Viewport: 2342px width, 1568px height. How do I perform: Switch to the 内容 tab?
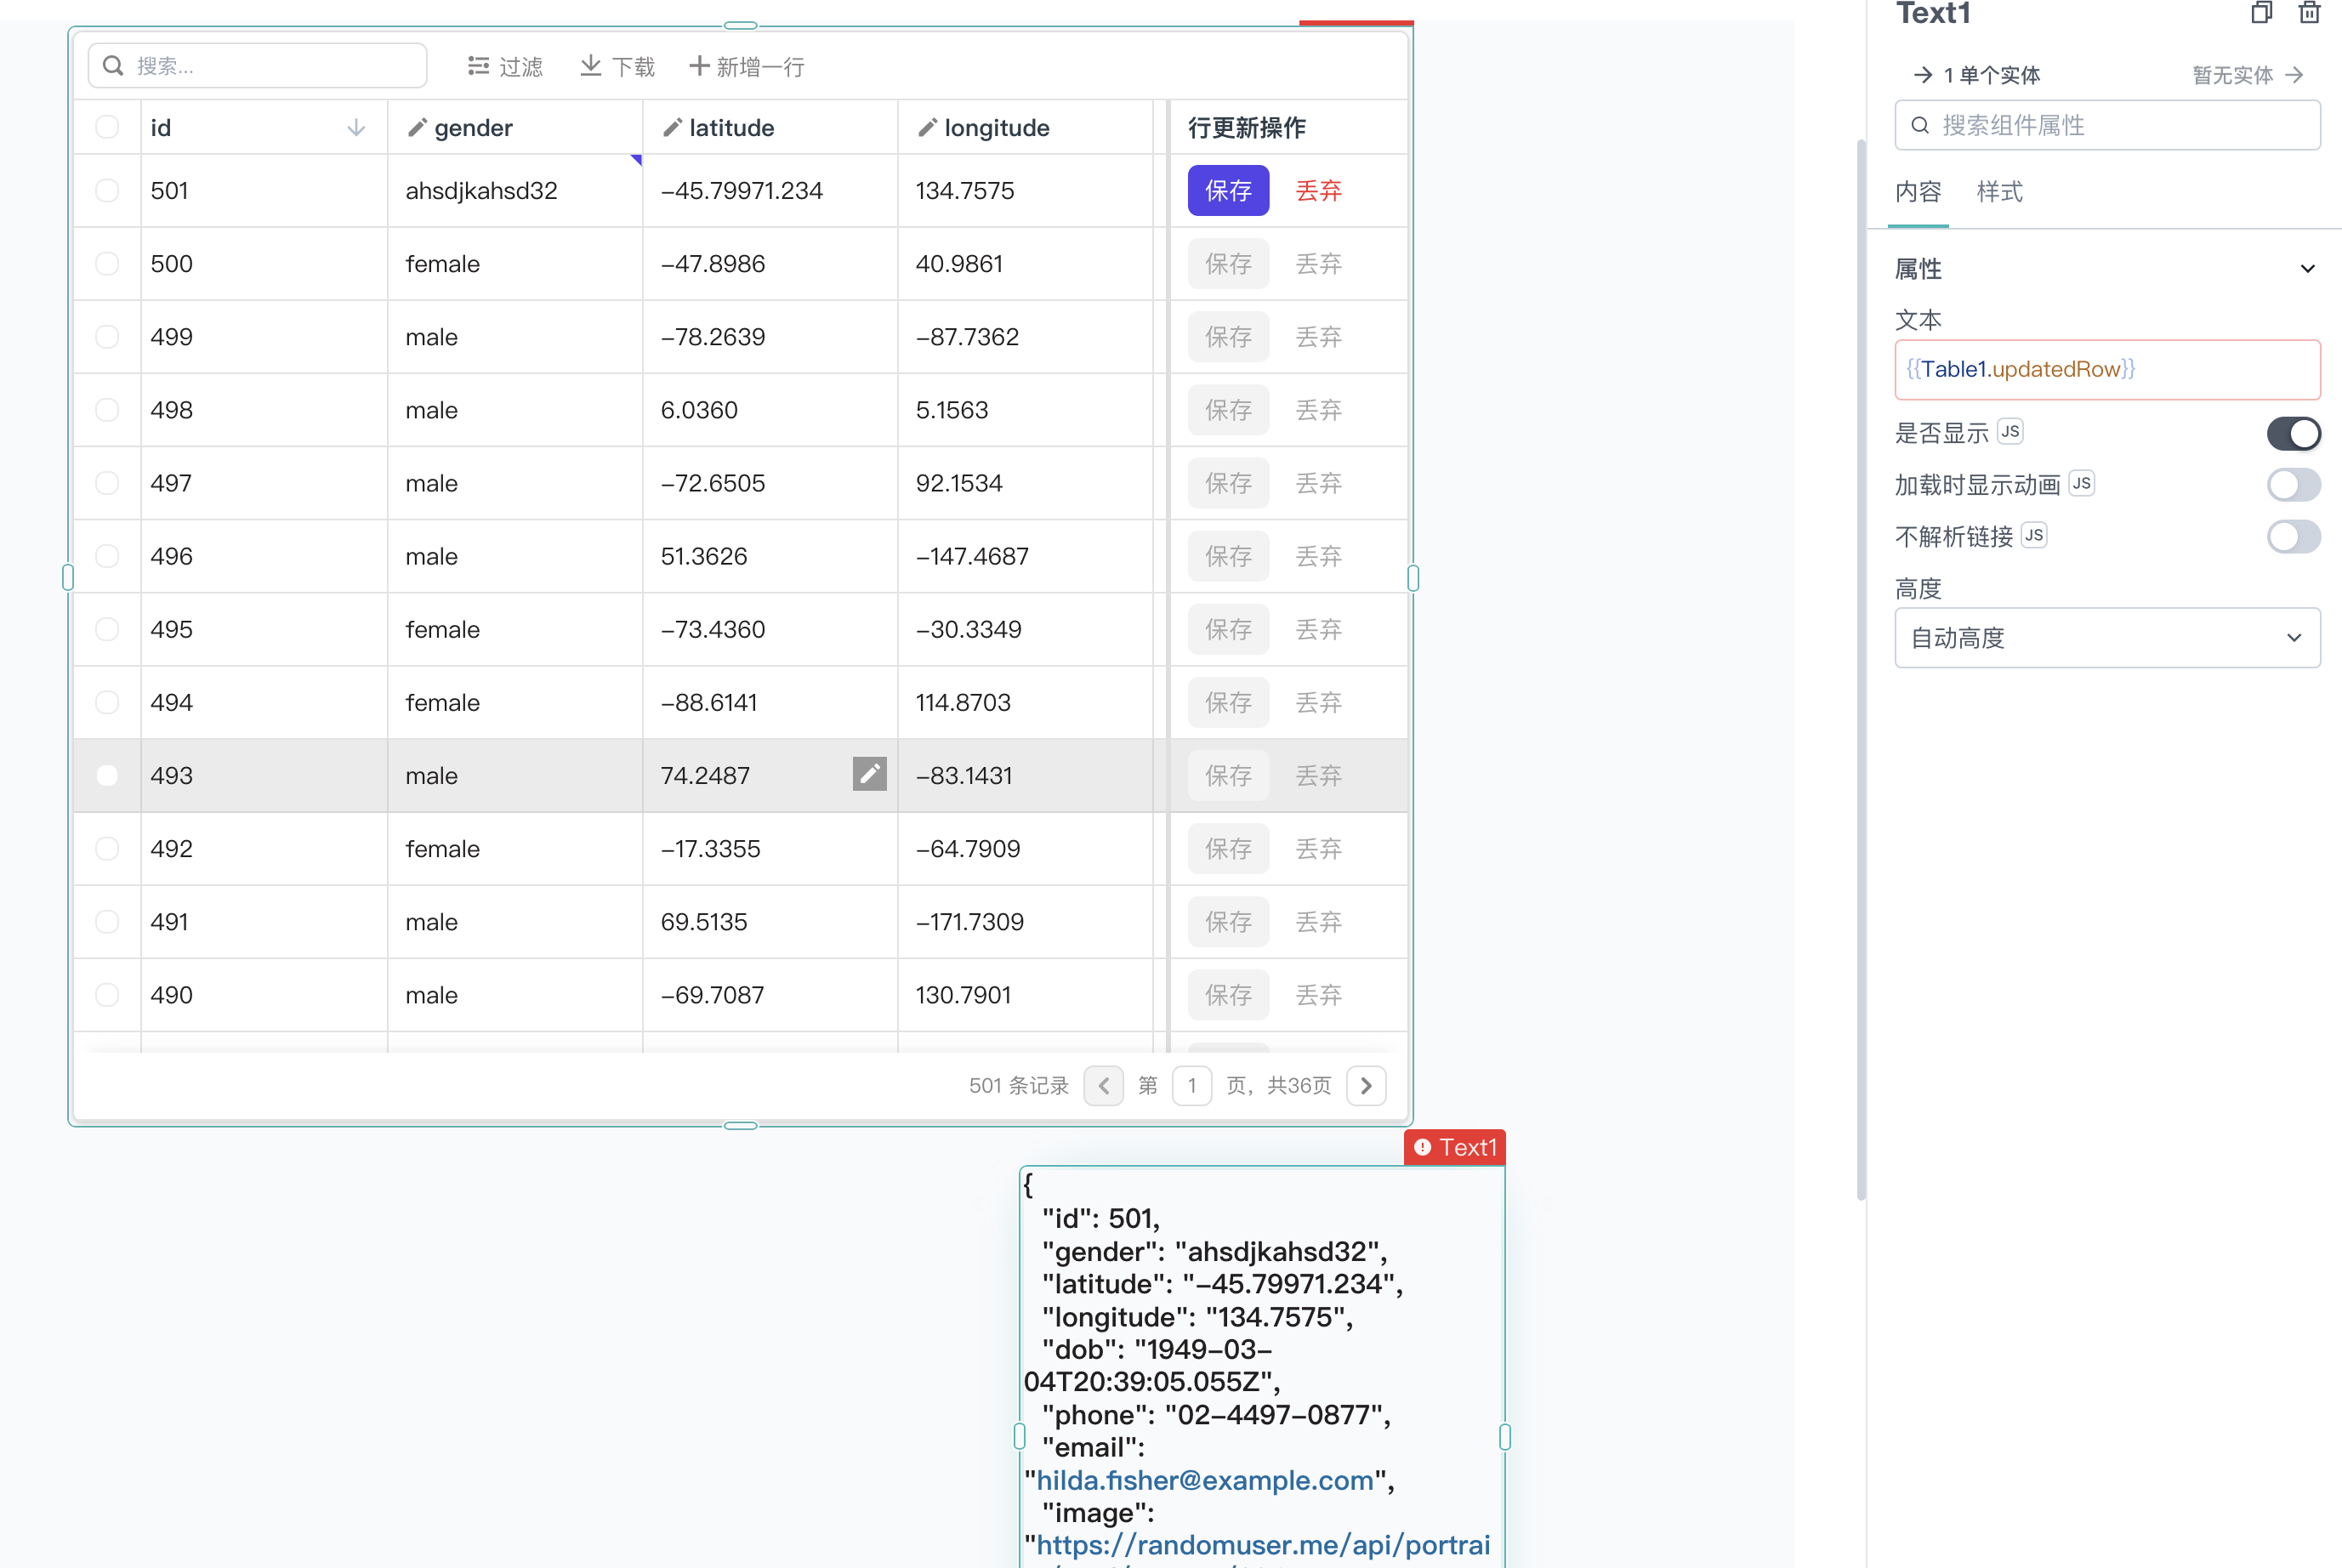(1918, 192)
